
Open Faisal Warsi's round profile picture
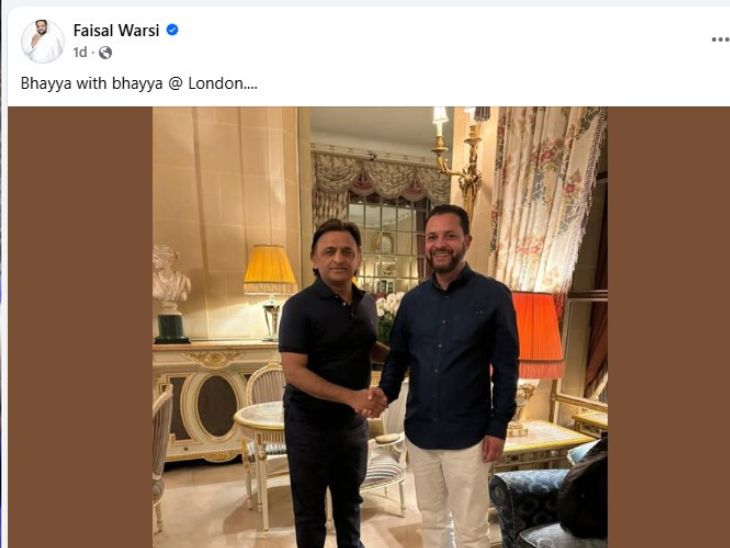pyautogui.click(x=42, y=41)
